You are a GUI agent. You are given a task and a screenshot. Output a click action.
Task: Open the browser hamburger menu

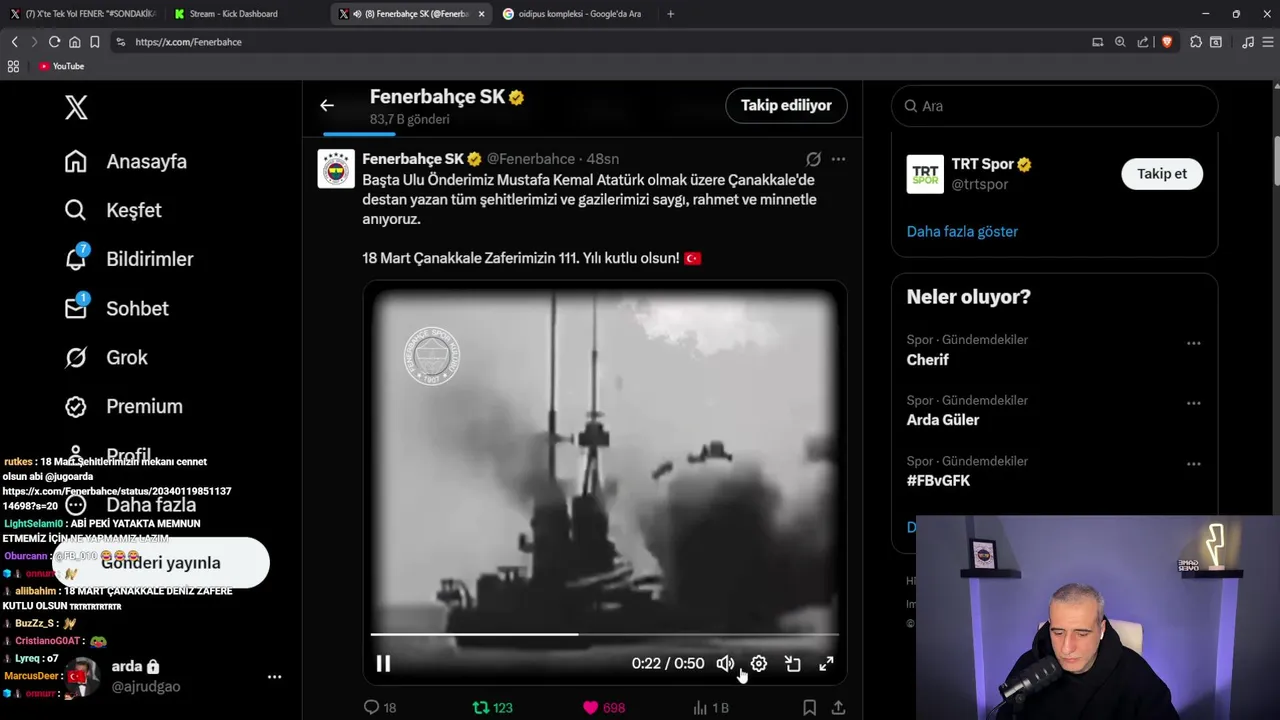click(x=1268, y=42)
